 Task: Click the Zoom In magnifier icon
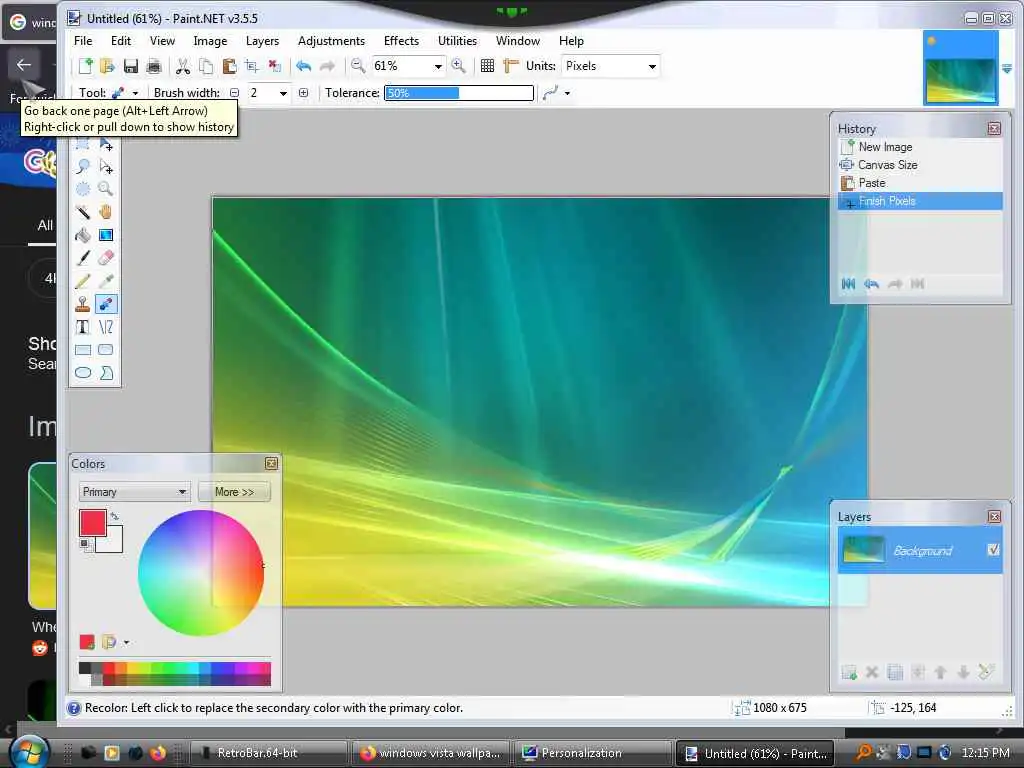coord(458,66)
